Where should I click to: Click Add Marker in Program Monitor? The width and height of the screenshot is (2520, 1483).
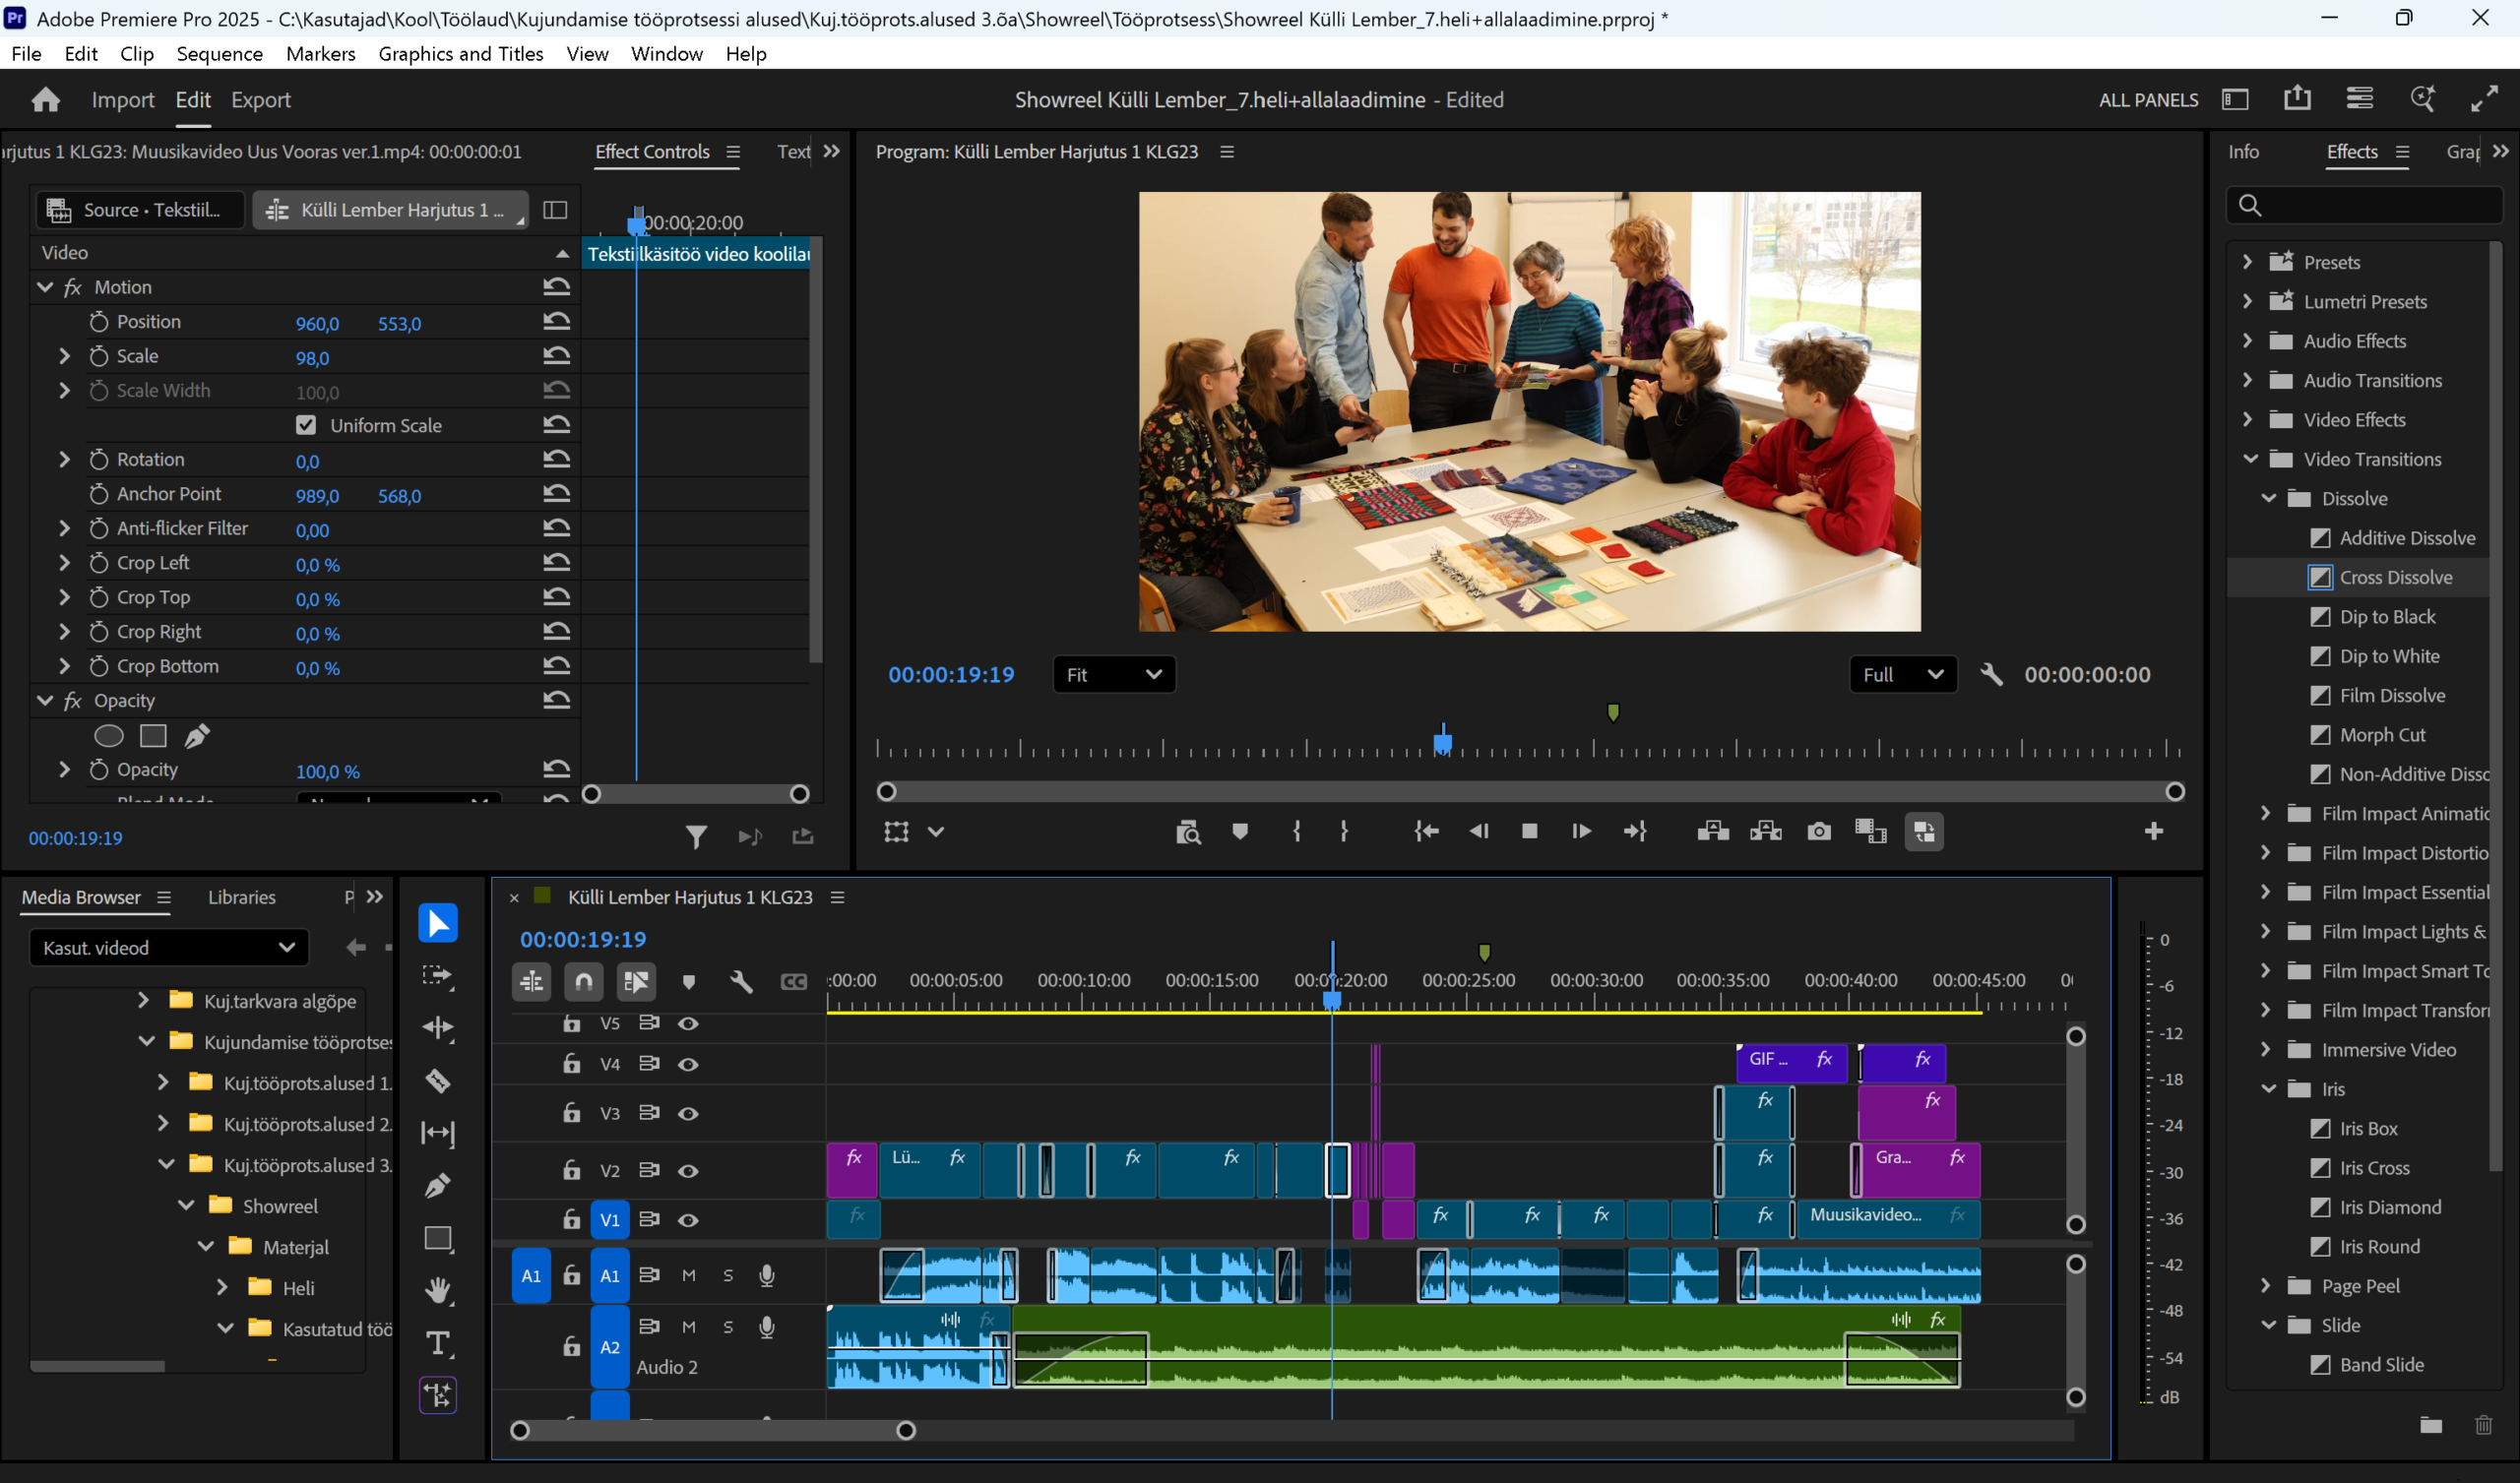click(x=1240, y=831)
